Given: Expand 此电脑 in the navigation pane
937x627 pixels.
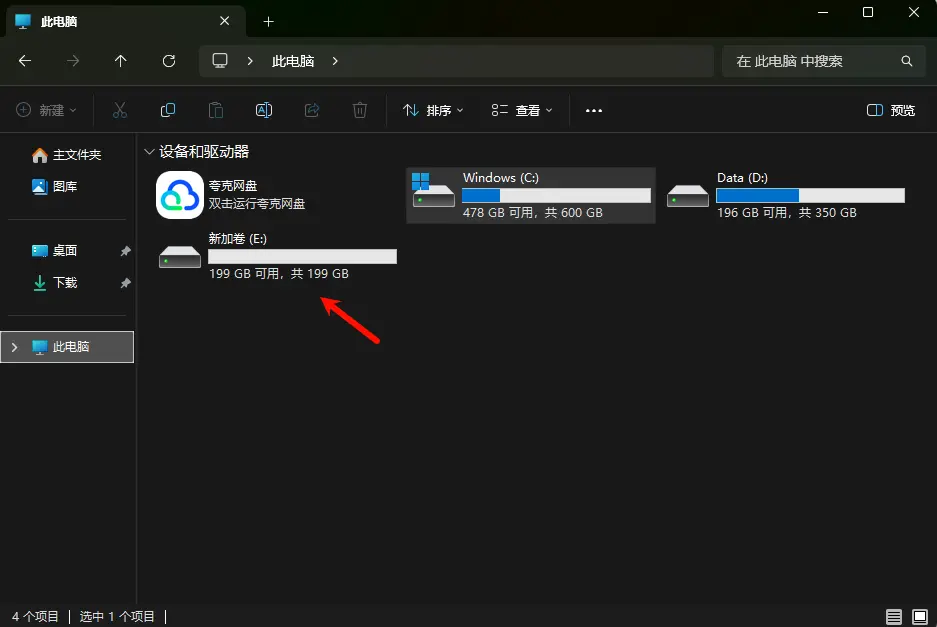Looking at the screenshot, I should pos(13,347).
